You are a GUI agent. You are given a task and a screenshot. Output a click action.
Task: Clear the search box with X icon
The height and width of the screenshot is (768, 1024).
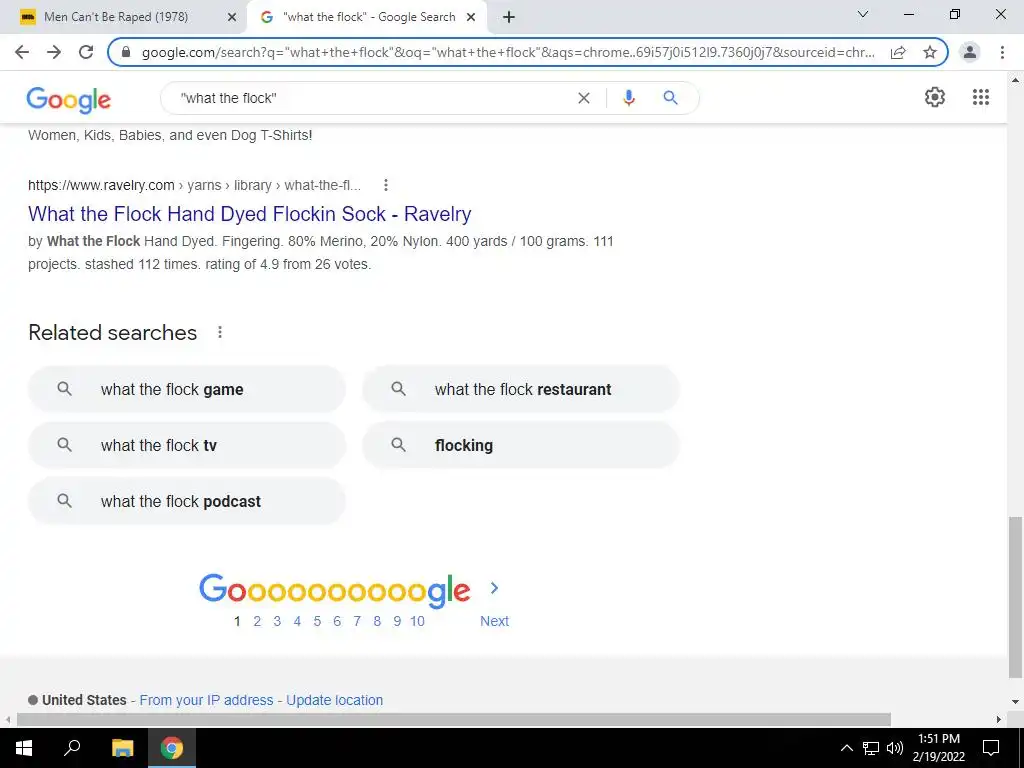[x=584, y=98]
